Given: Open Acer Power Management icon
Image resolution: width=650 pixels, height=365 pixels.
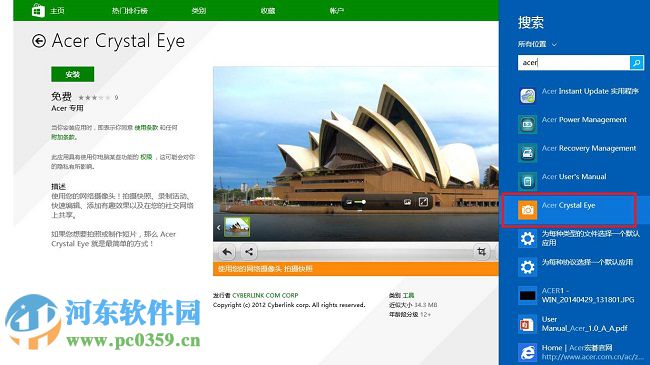Looking at the screenshot, I should point(527,124).
